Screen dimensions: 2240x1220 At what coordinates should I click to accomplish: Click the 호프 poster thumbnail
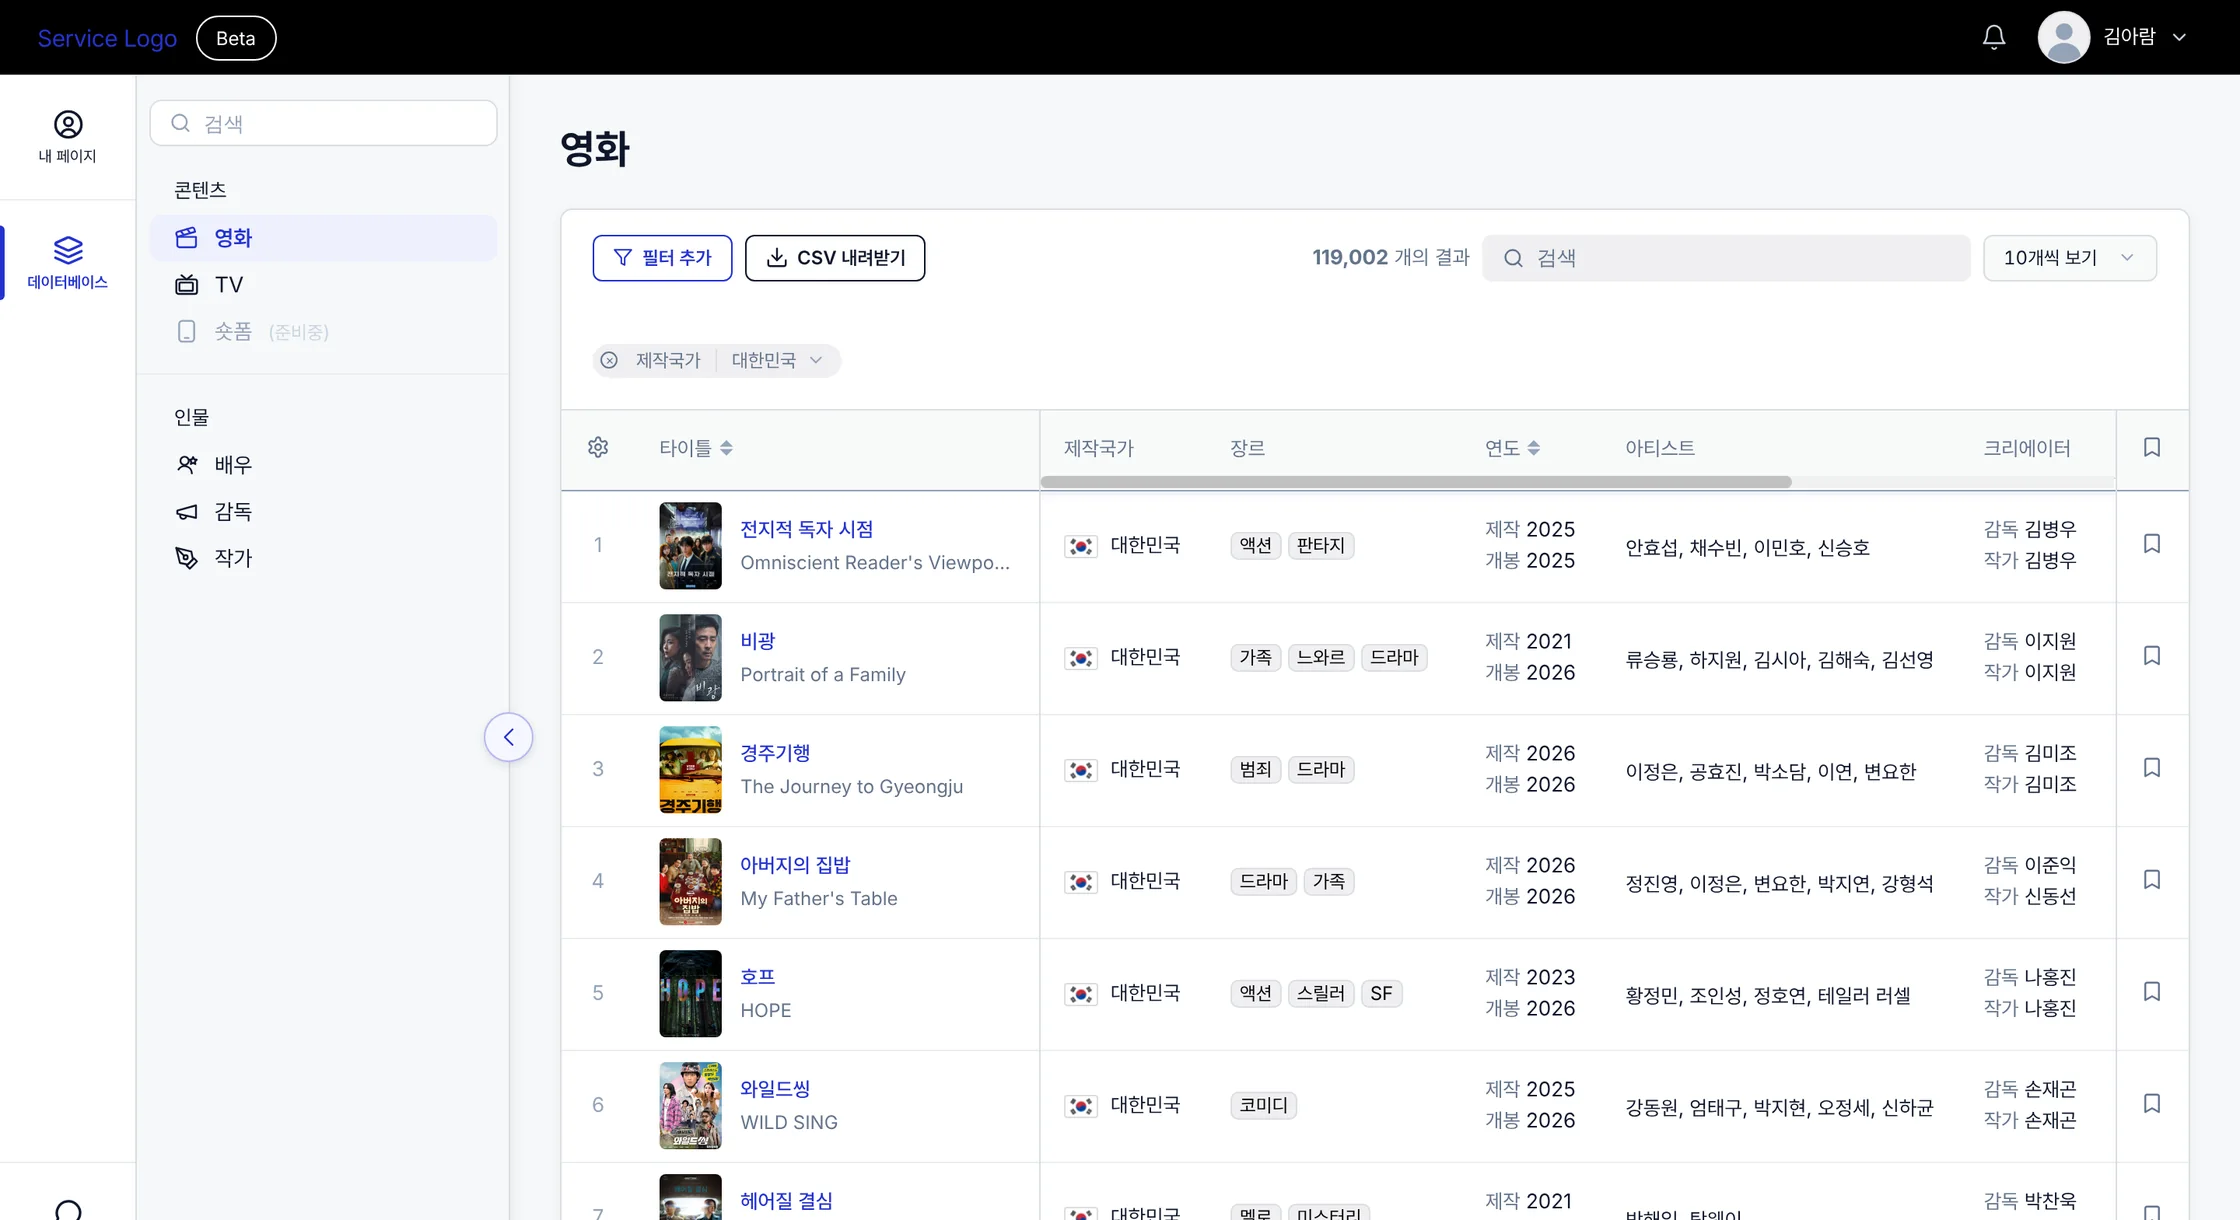coord(690,994)
